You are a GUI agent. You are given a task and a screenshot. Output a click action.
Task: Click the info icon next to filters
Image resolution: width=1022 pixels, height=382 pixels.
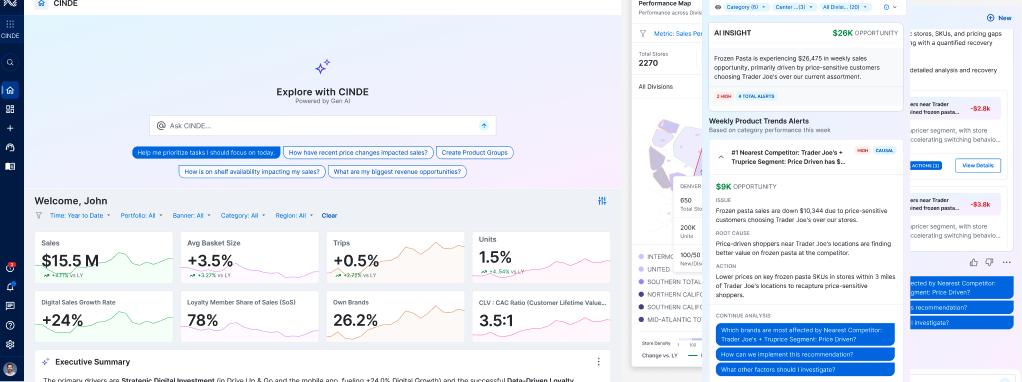click(x=886, y=7)
